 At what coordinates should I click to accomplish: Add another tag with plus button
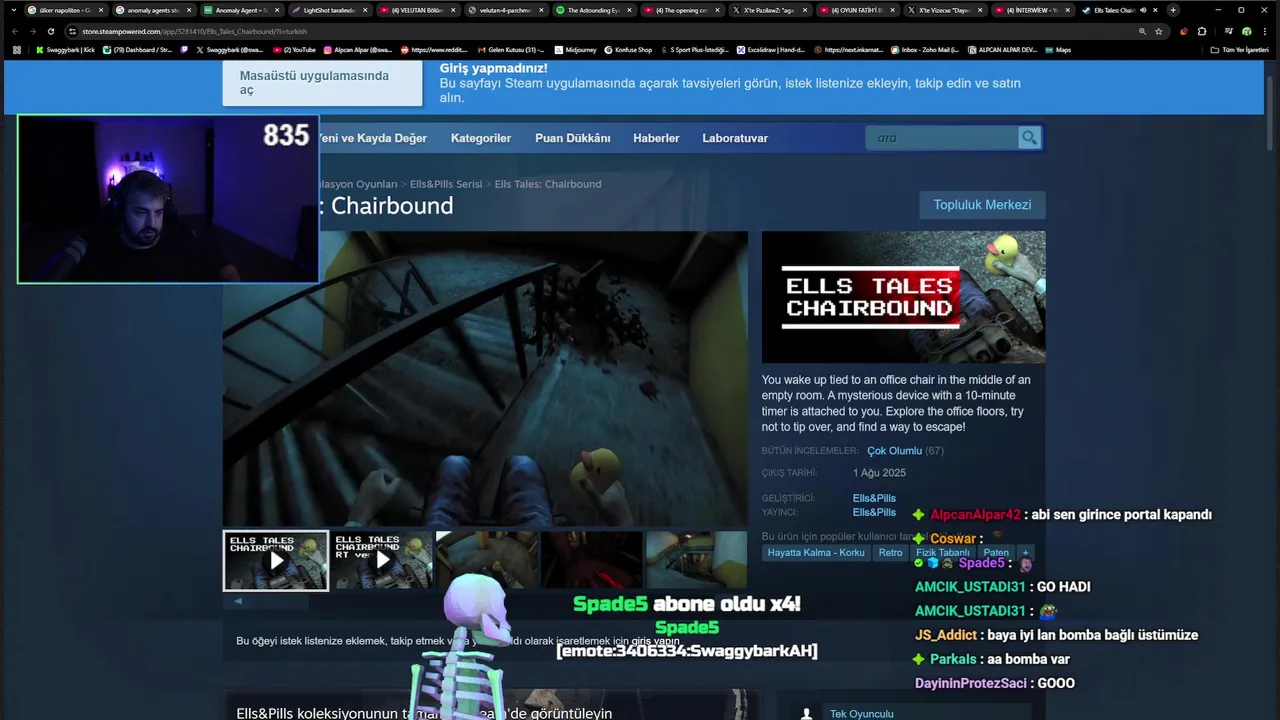1025,552
